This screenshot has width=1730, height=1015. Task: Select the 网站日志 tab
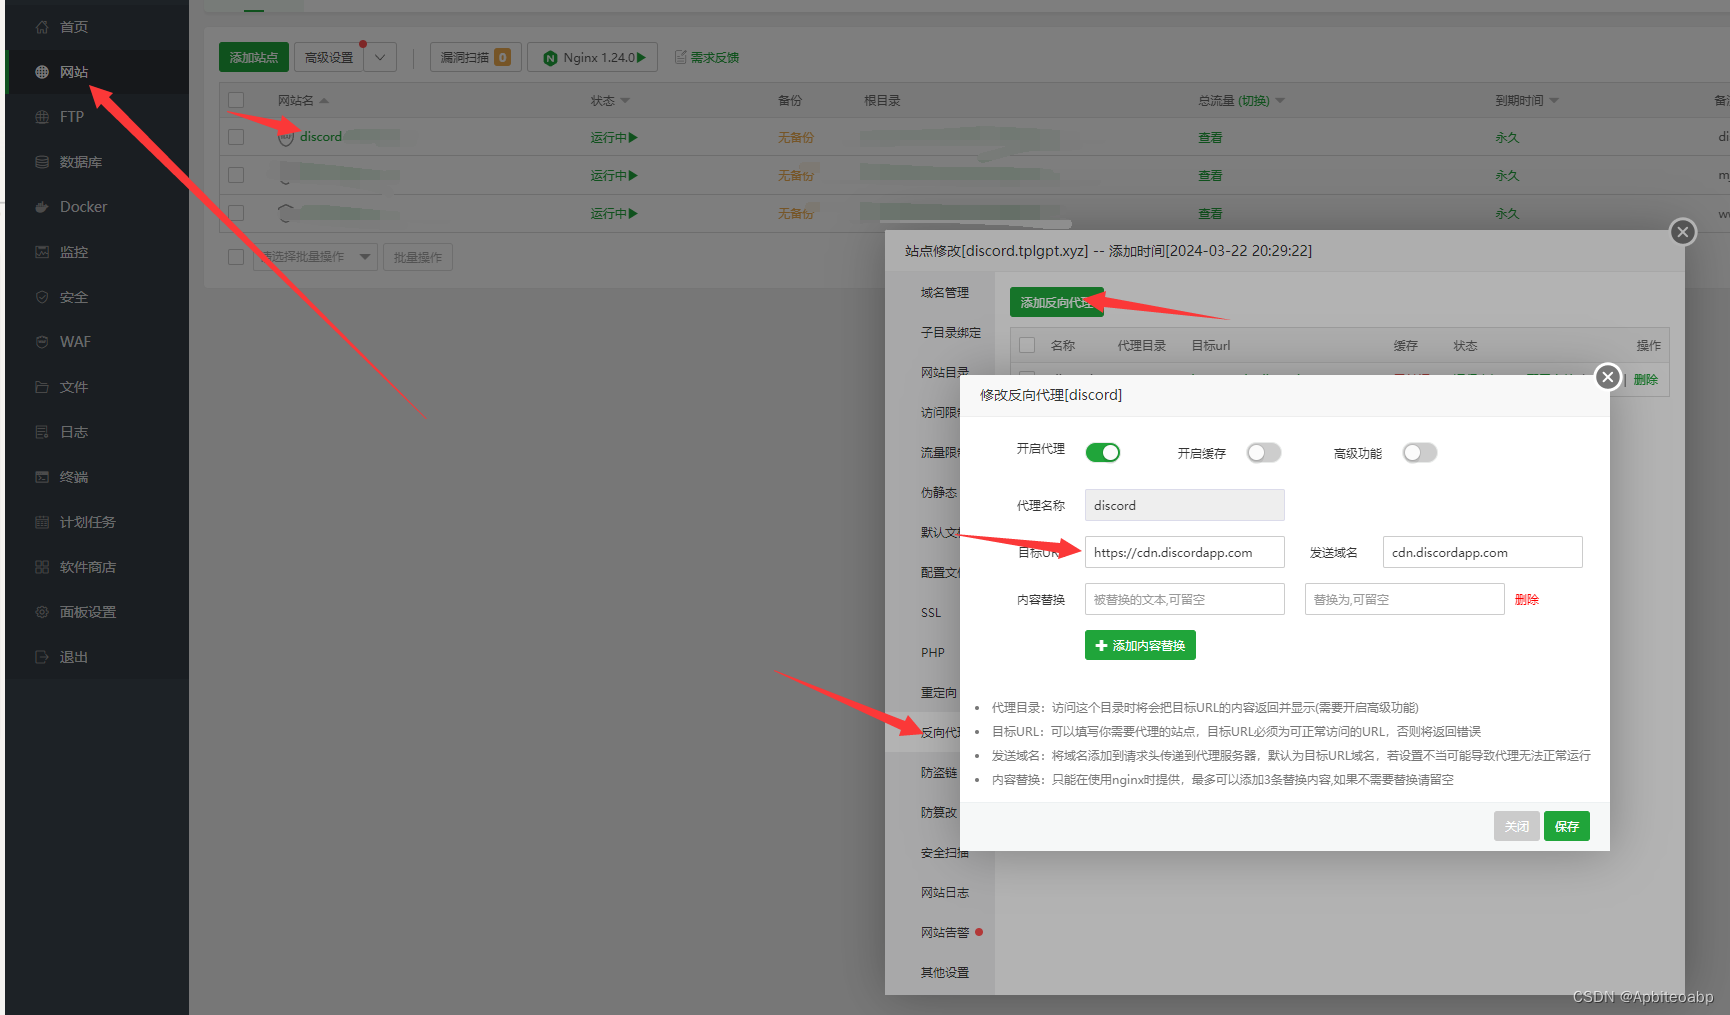[945, 893]
